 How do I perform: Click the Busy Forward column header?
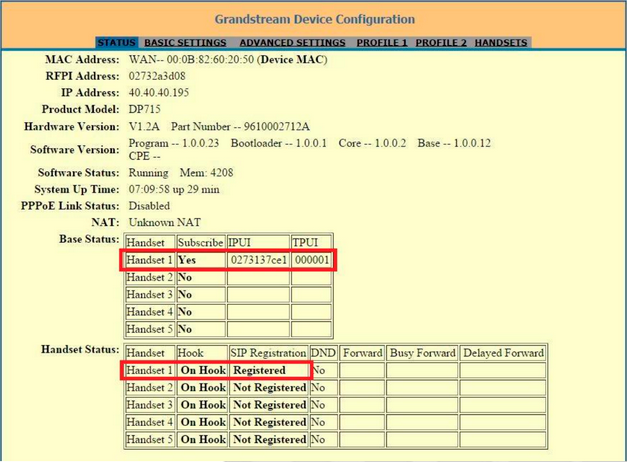(x=422, y=353)
